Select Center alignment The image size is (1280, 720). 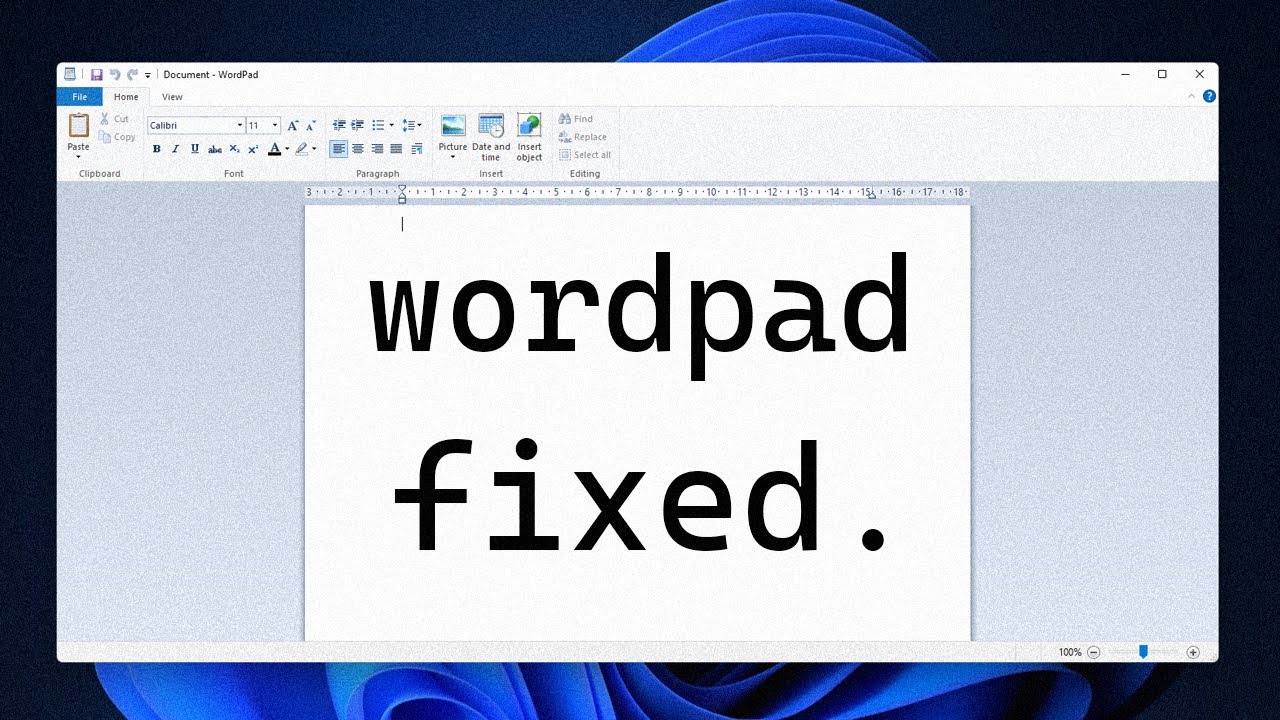tap(358, 149)
